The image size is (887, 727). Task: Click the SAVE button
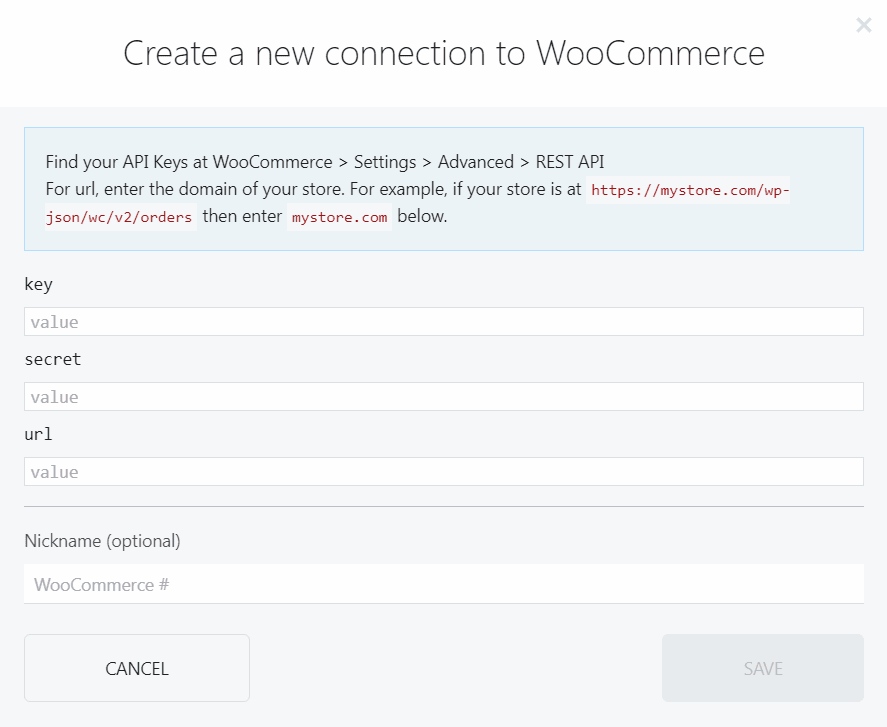tap(763, 668)
